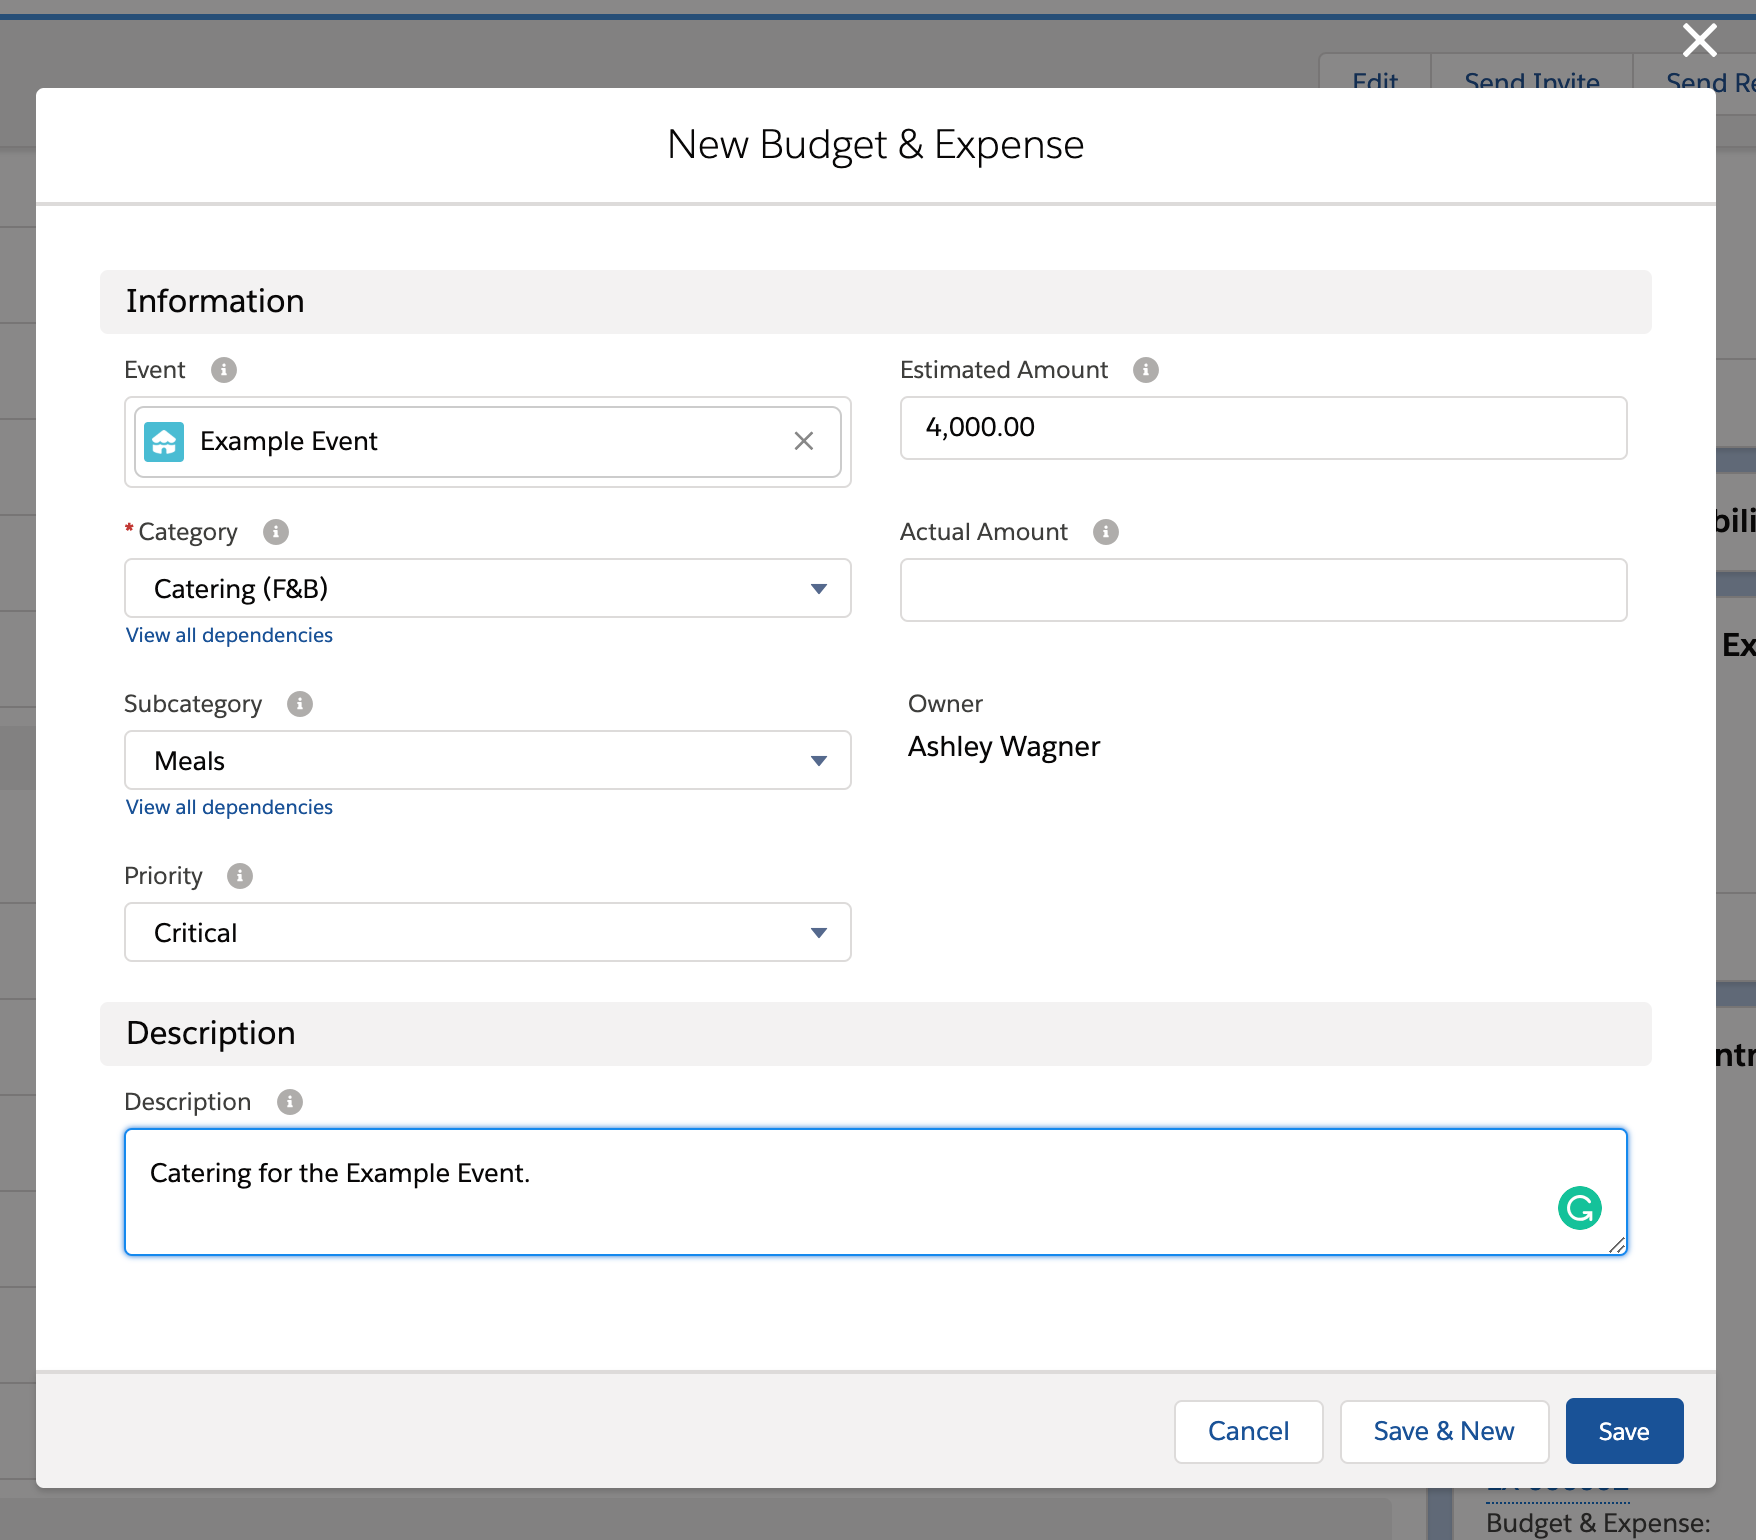
Task: Open the Category dropdown showing Catering (F&B)
Action: click(x=488, y=588)
